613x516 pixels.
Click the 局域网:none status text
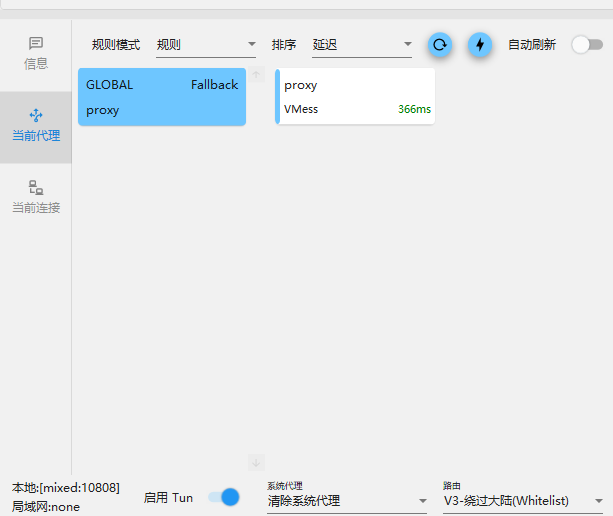(46, 507)
